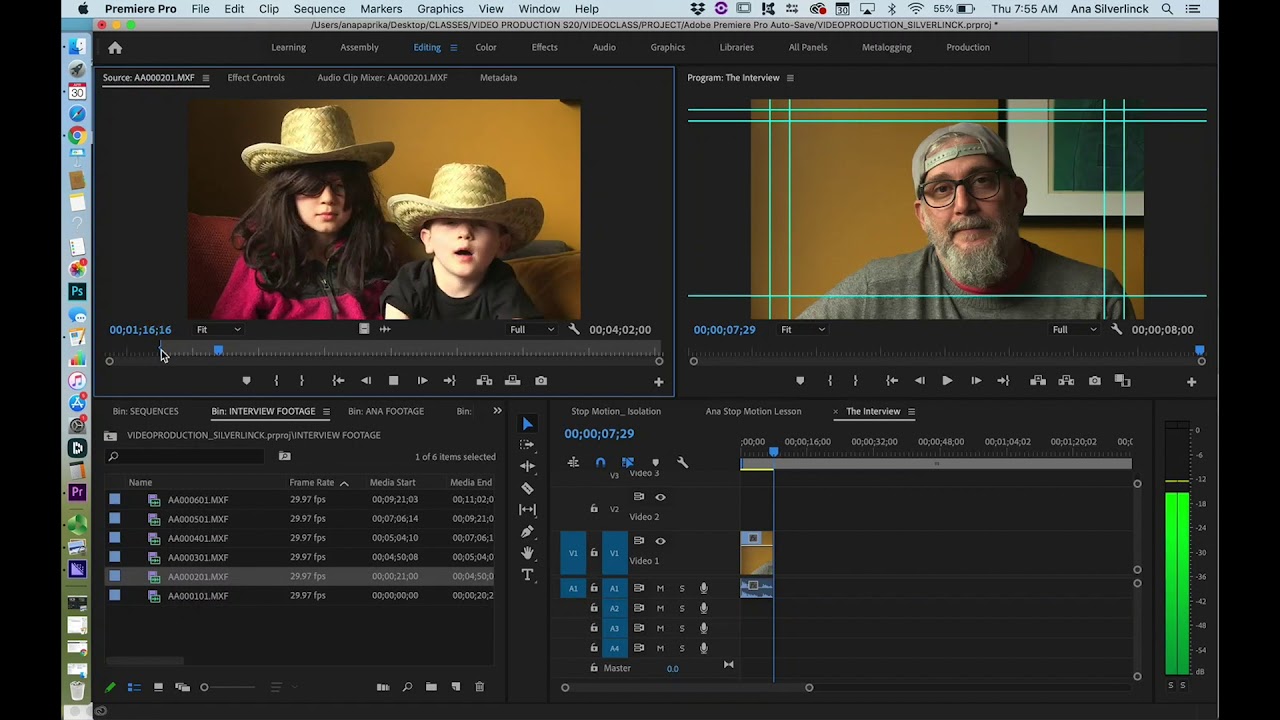
Task: Select the Pen tool in the tools panel
Action: [527, 531]
